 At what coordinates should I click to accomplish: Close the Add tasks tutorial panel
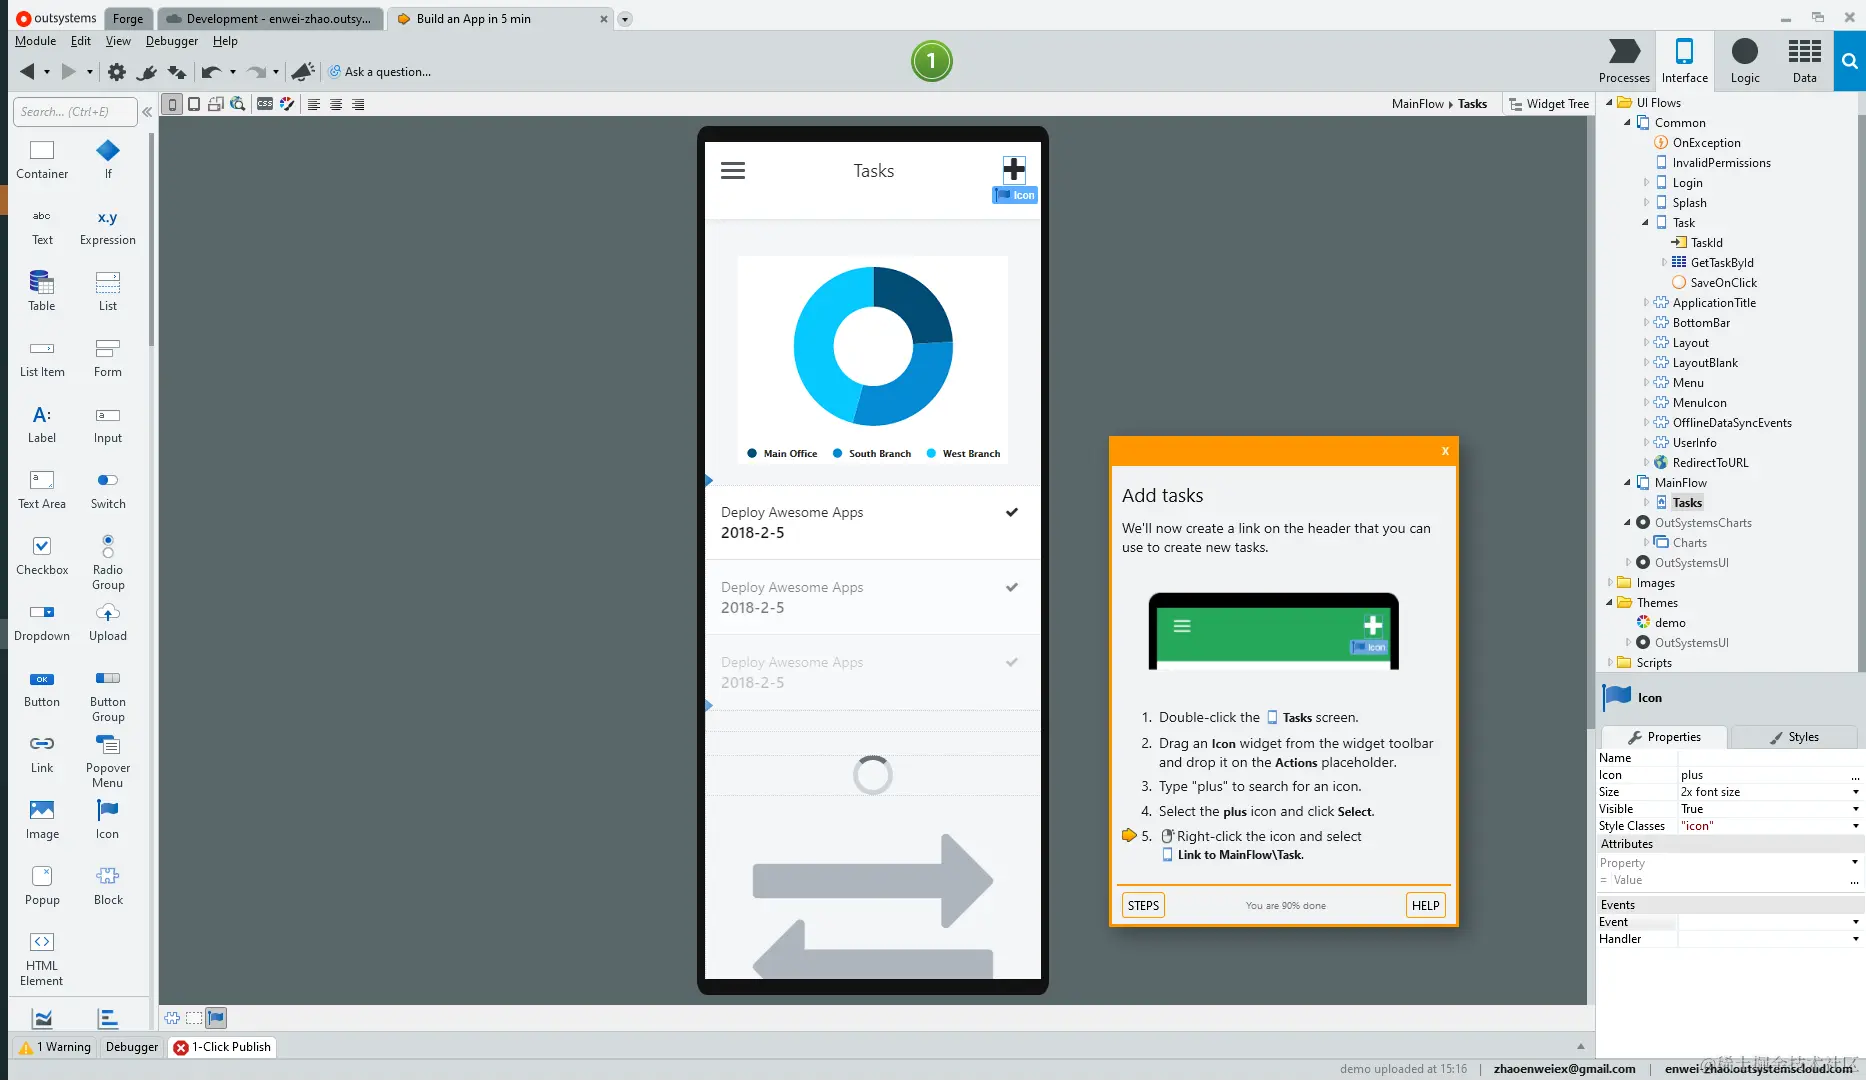click(1445, 451)
